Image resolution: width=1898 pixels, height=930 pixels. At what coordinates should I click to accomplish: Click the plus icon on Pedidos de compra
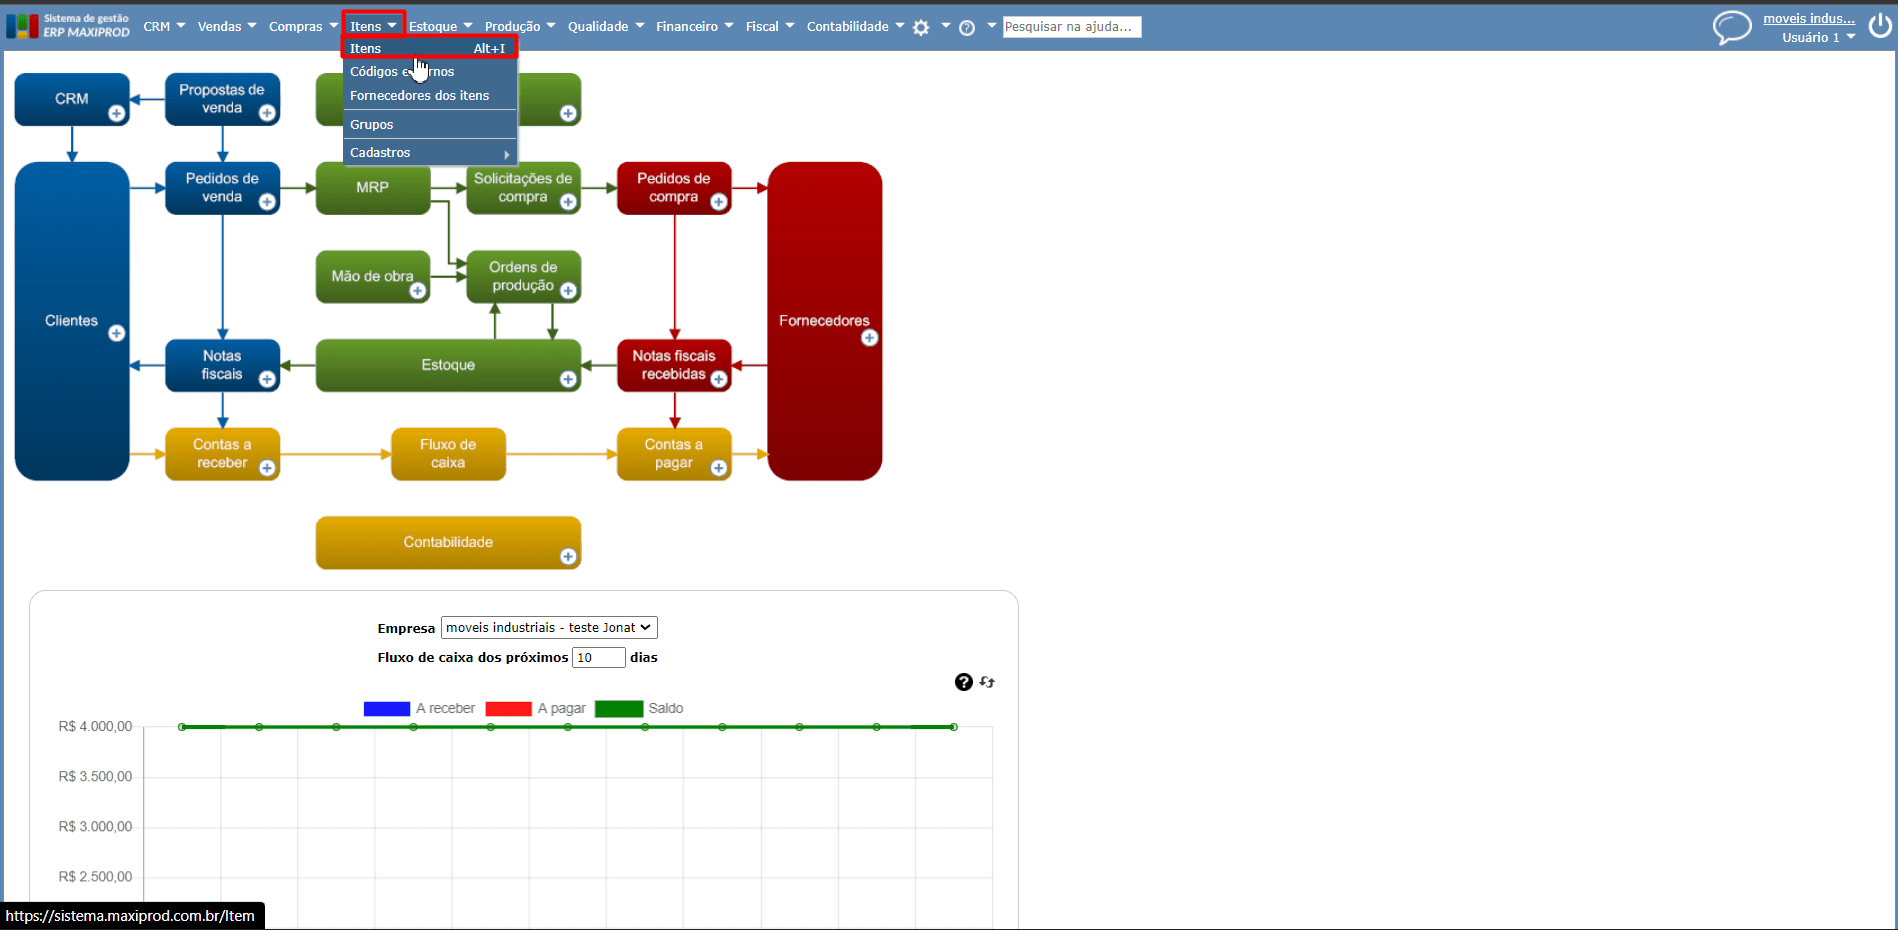(719, 202)
